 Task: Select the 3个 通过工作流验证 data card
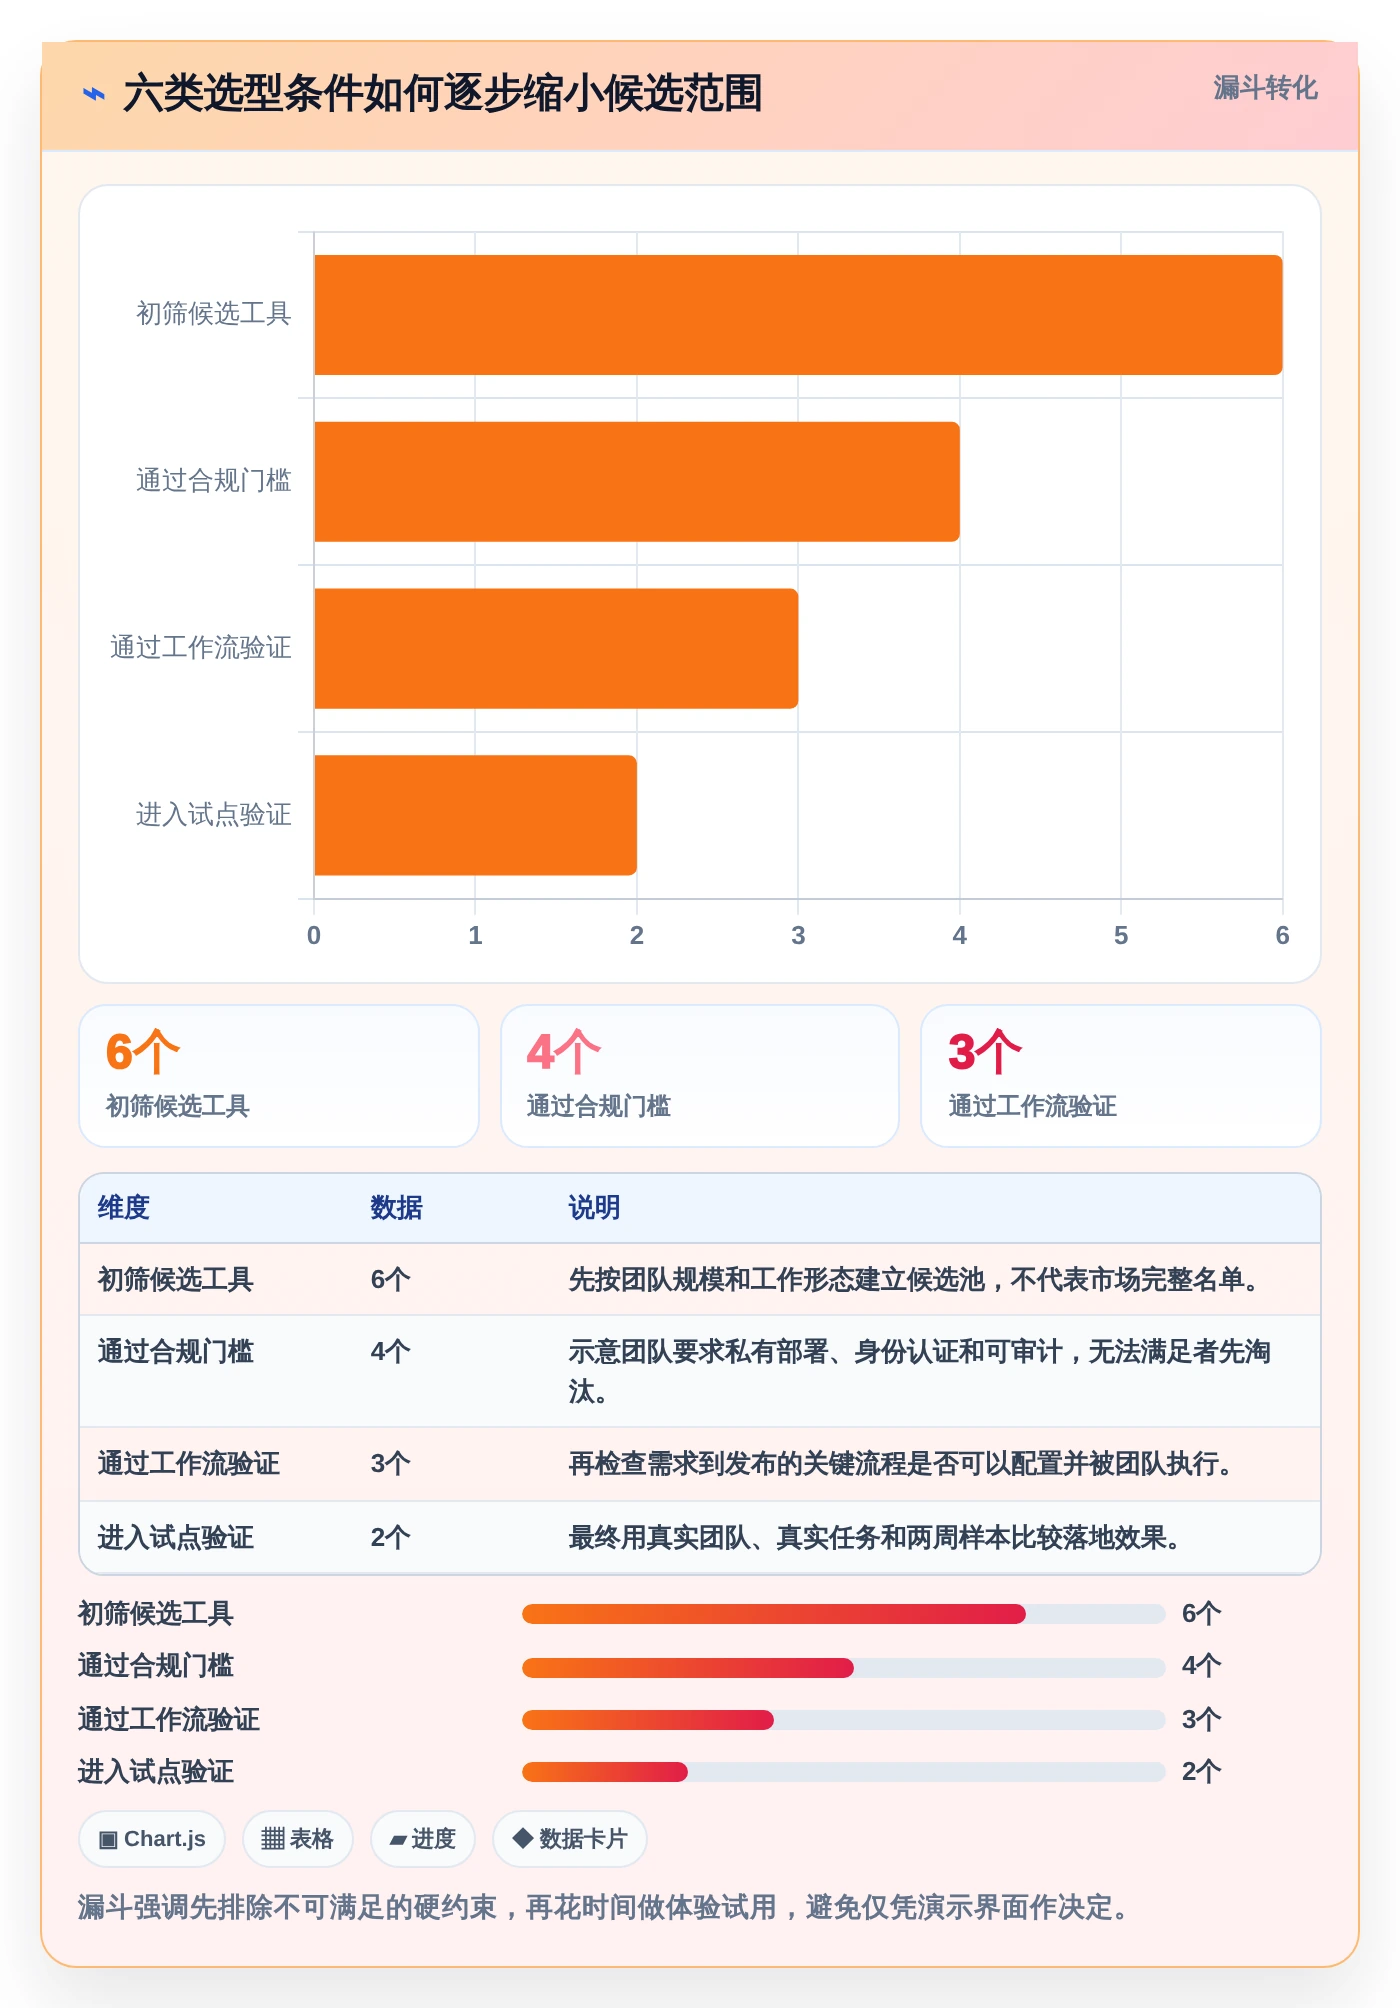tap(1121, 1076)
